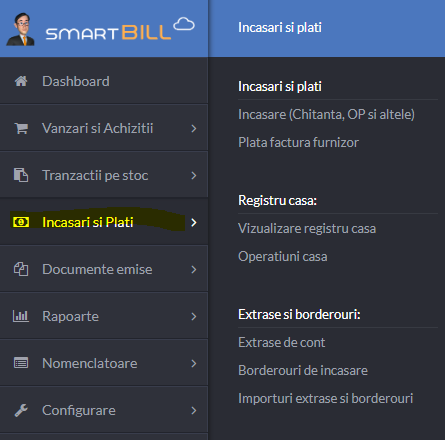Click the Documente emise copy icon
Viewport: 445px width, 440px height.
(x=21, y=269)
